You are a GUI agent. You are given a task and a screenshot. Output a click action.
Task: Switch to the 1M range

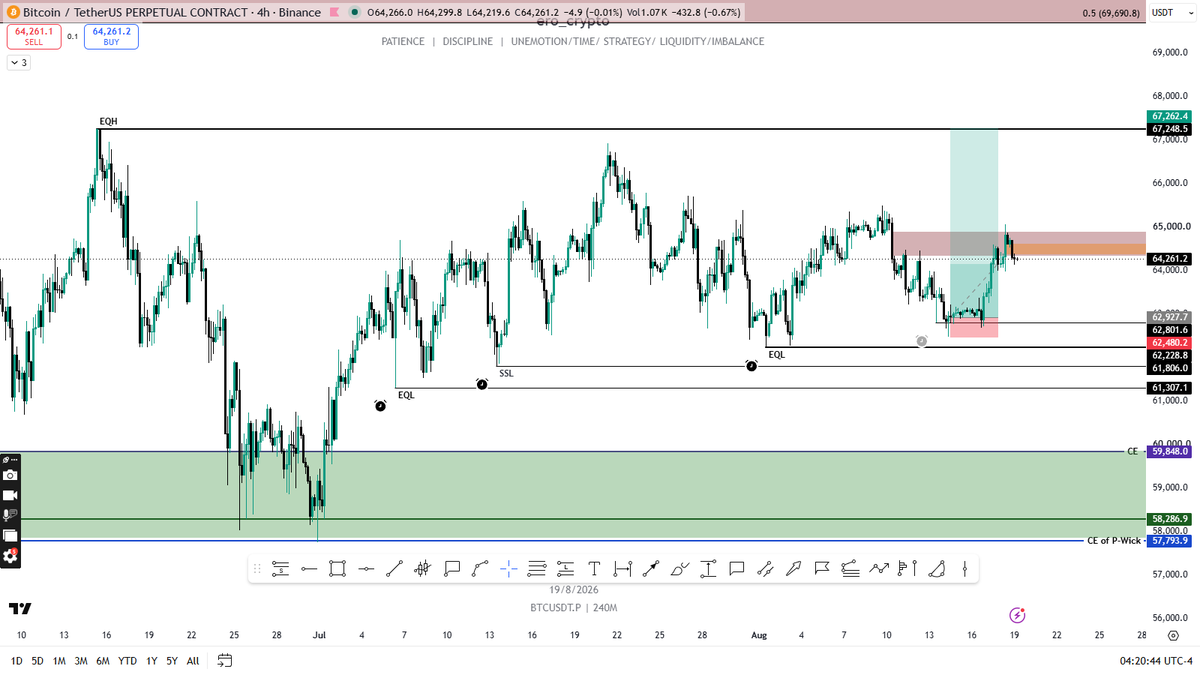click(x=59, y=660)
